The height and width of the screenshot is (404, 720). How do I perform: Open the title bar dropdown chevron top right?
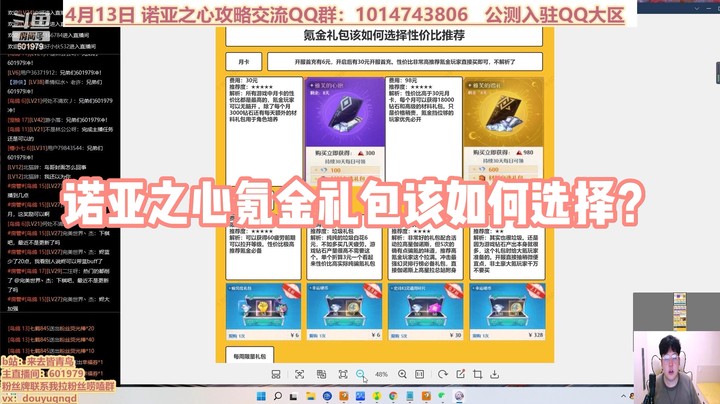[697, 8]
